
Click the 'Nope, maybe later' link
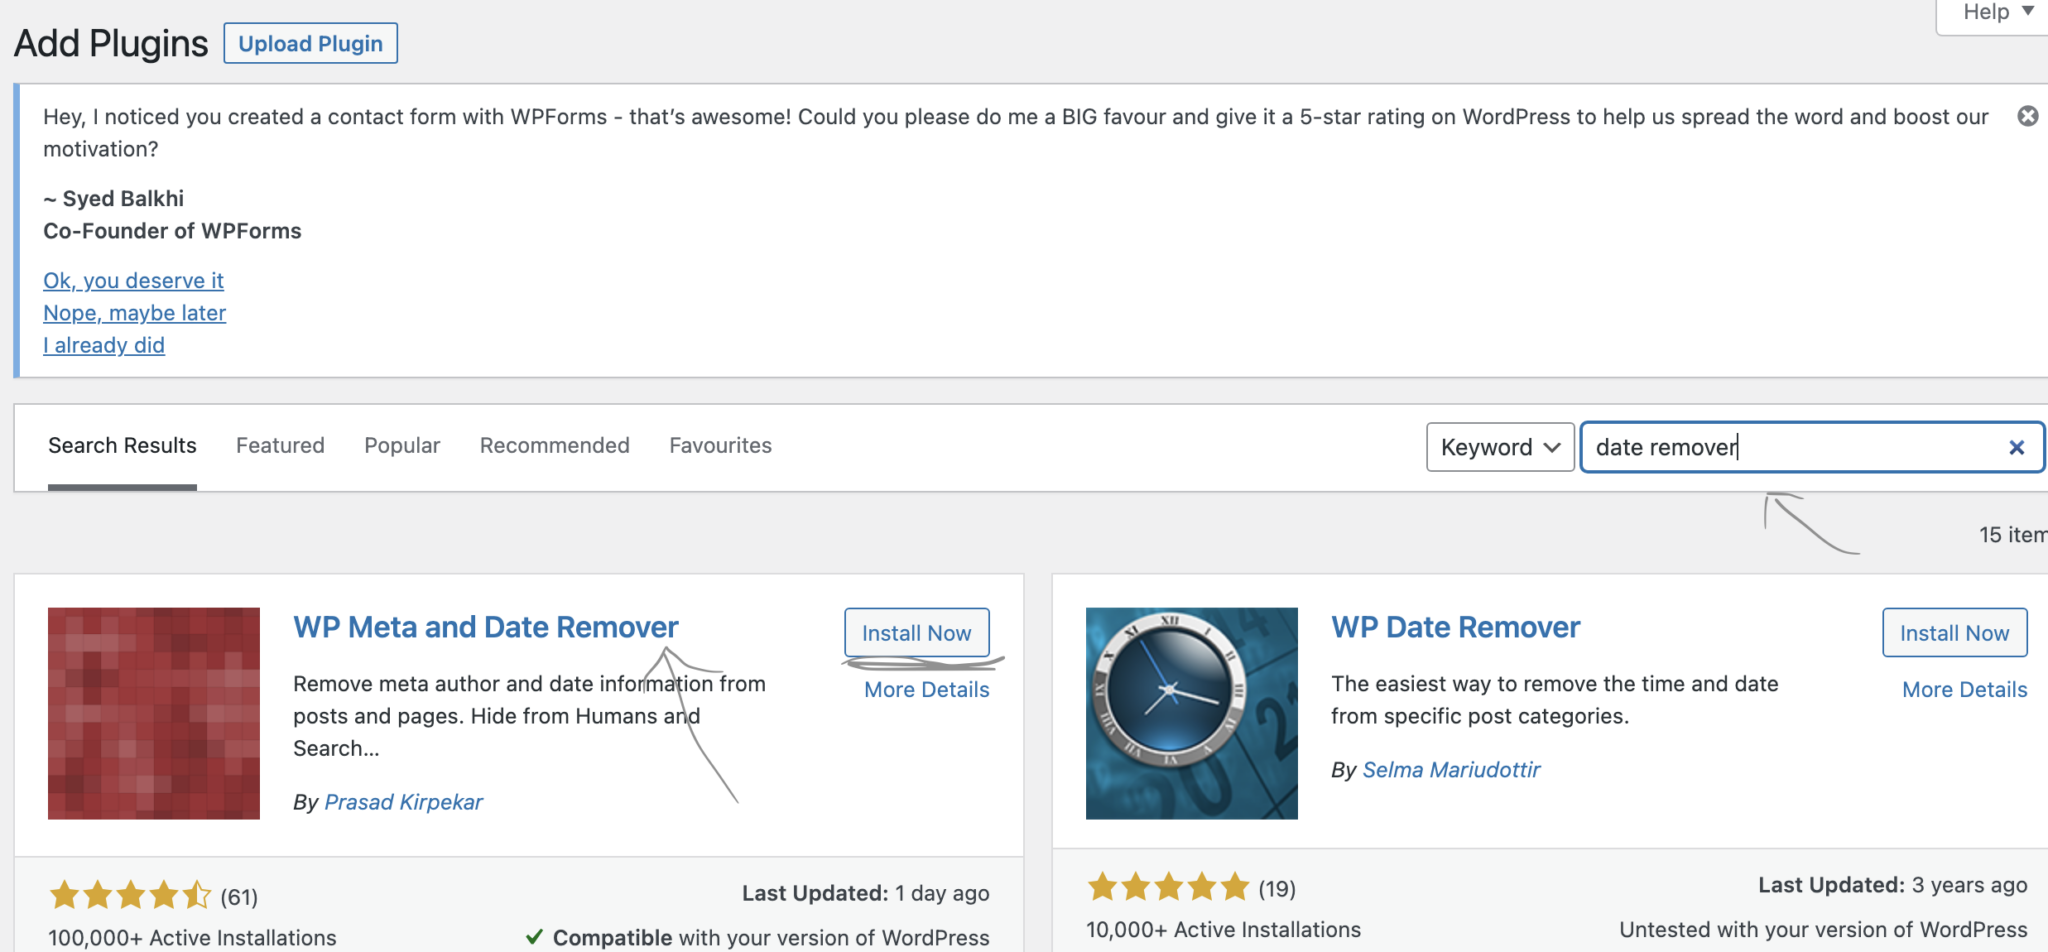[x=134, y=313]
